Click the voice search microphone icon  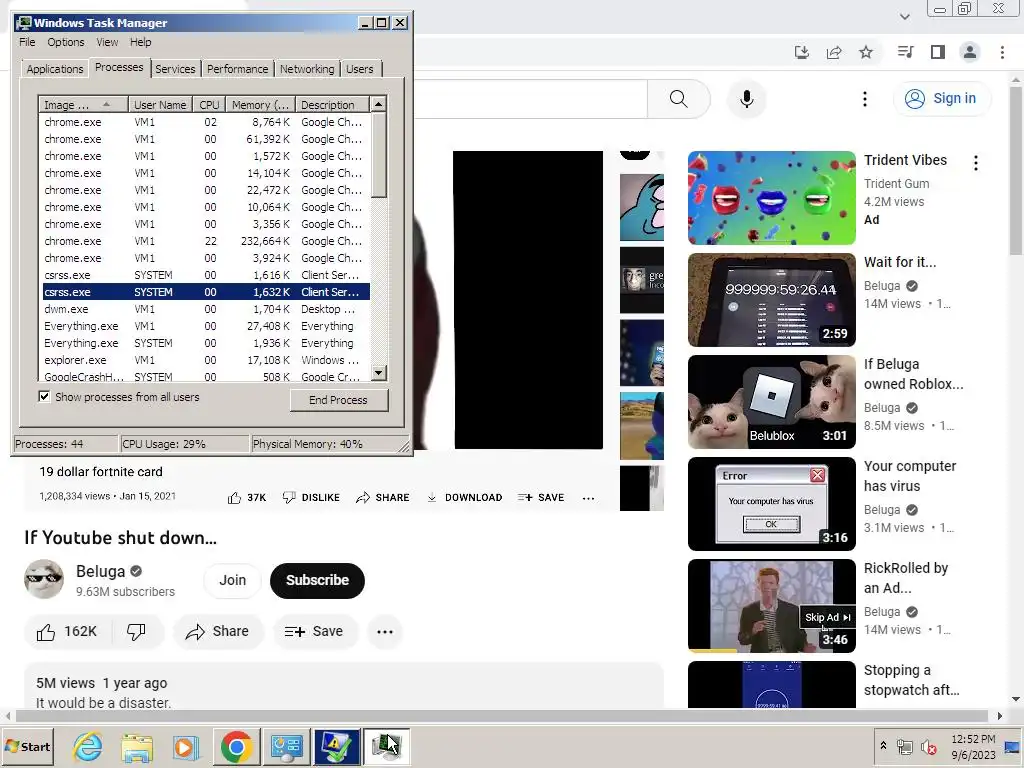coord(746,99)
